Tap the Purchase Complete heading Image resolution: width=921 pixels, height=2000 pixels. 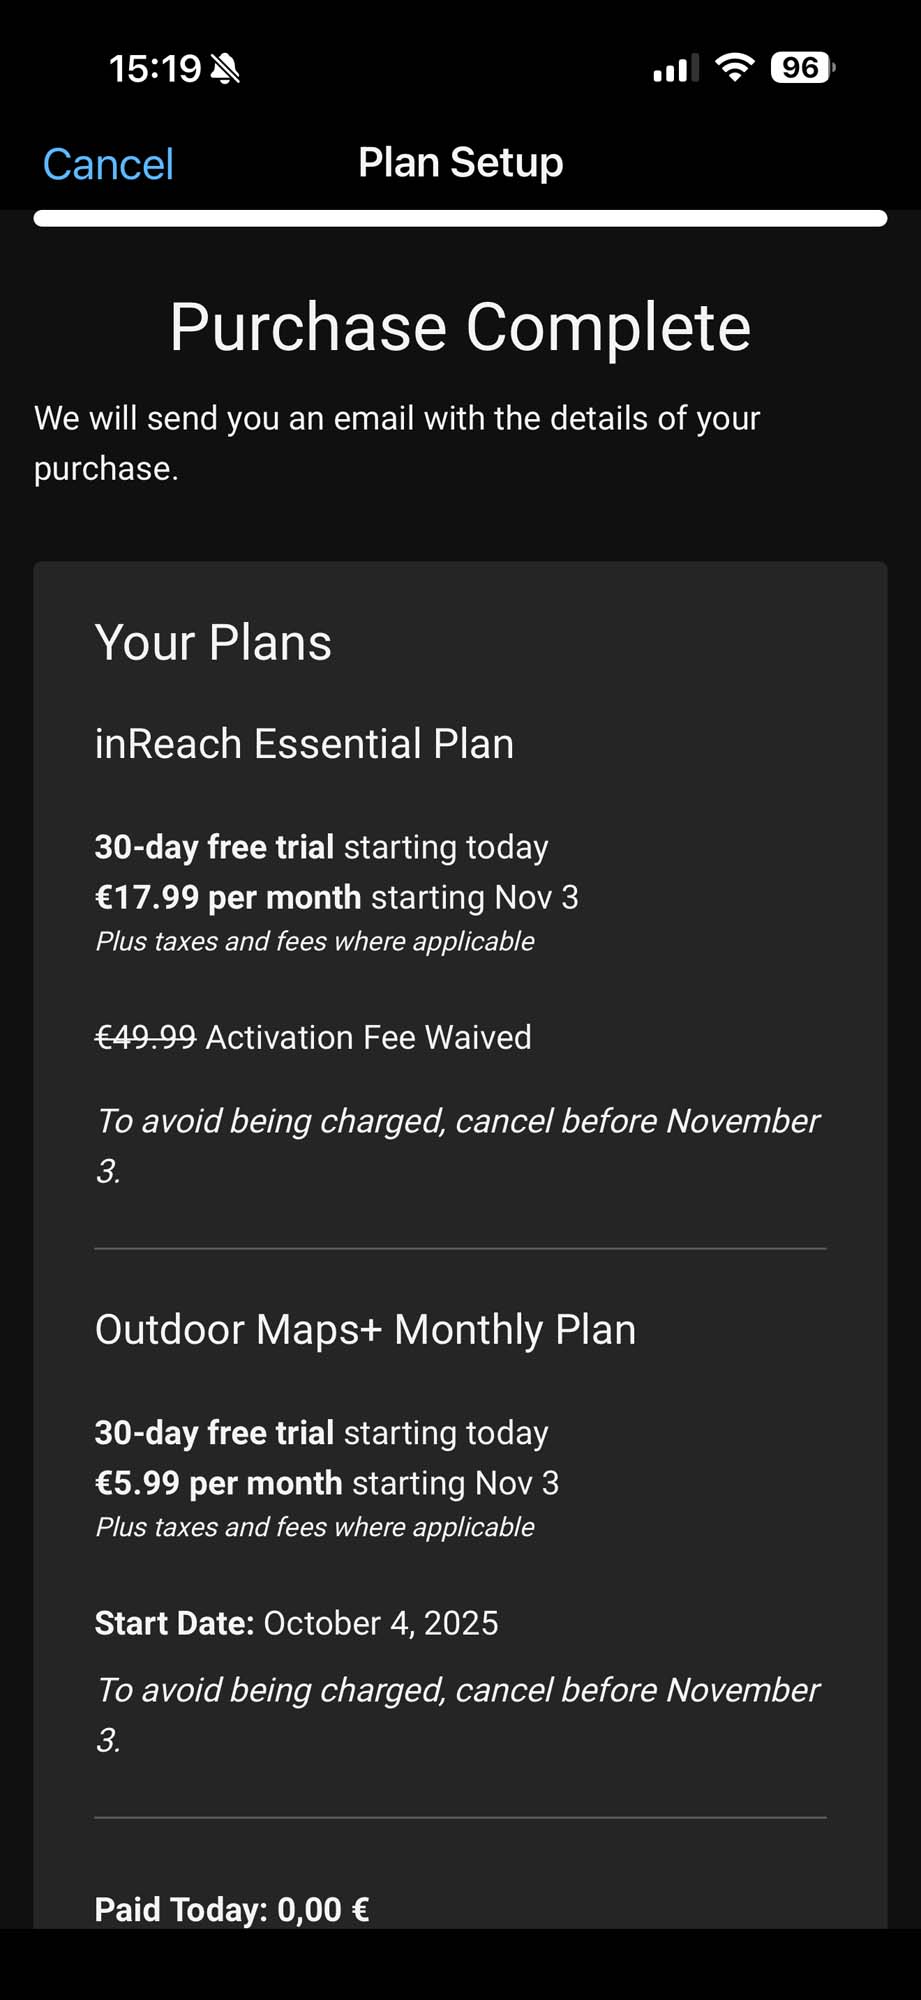460,327
